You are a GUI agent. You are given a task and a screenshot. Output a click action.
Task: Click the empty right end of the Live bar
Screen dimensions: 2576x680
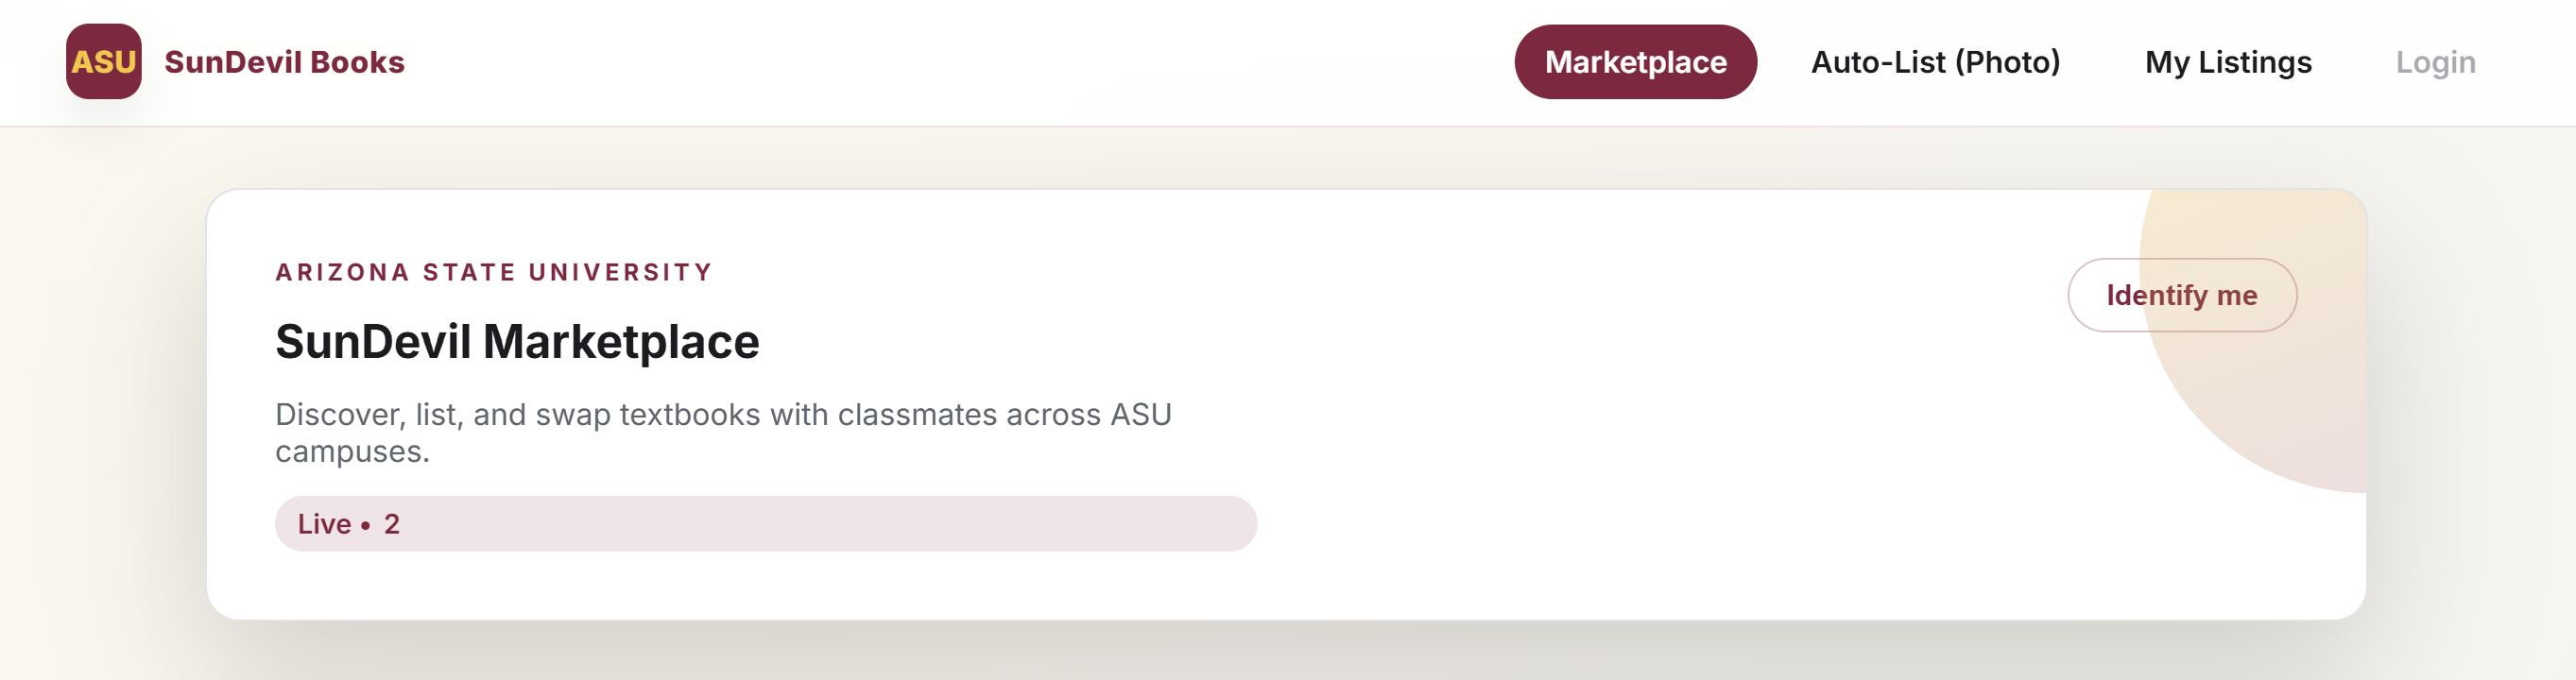1150,524
